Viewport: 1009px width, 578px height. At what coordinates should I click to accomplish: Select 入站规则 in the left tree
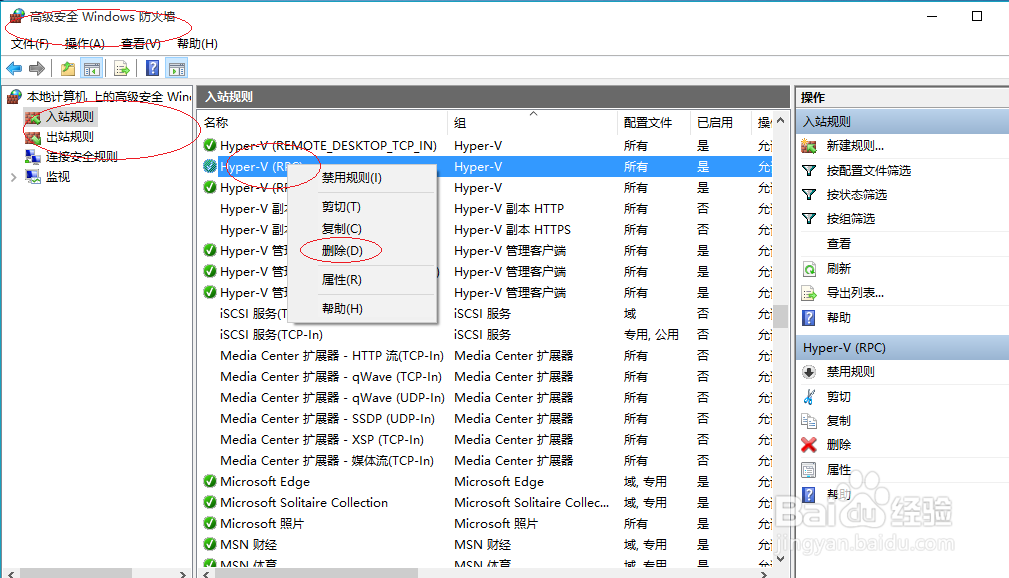coord(69,117)
